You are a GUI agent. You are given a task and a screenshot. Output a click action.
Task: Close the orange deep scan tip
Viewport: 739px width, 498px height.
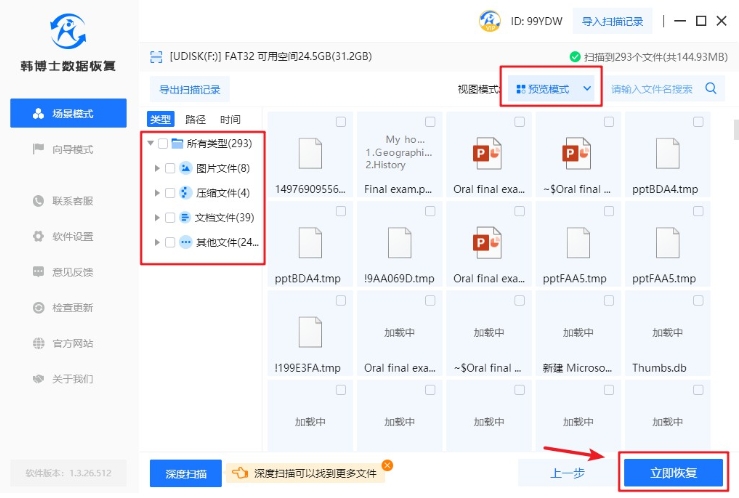tap(387, 465)
